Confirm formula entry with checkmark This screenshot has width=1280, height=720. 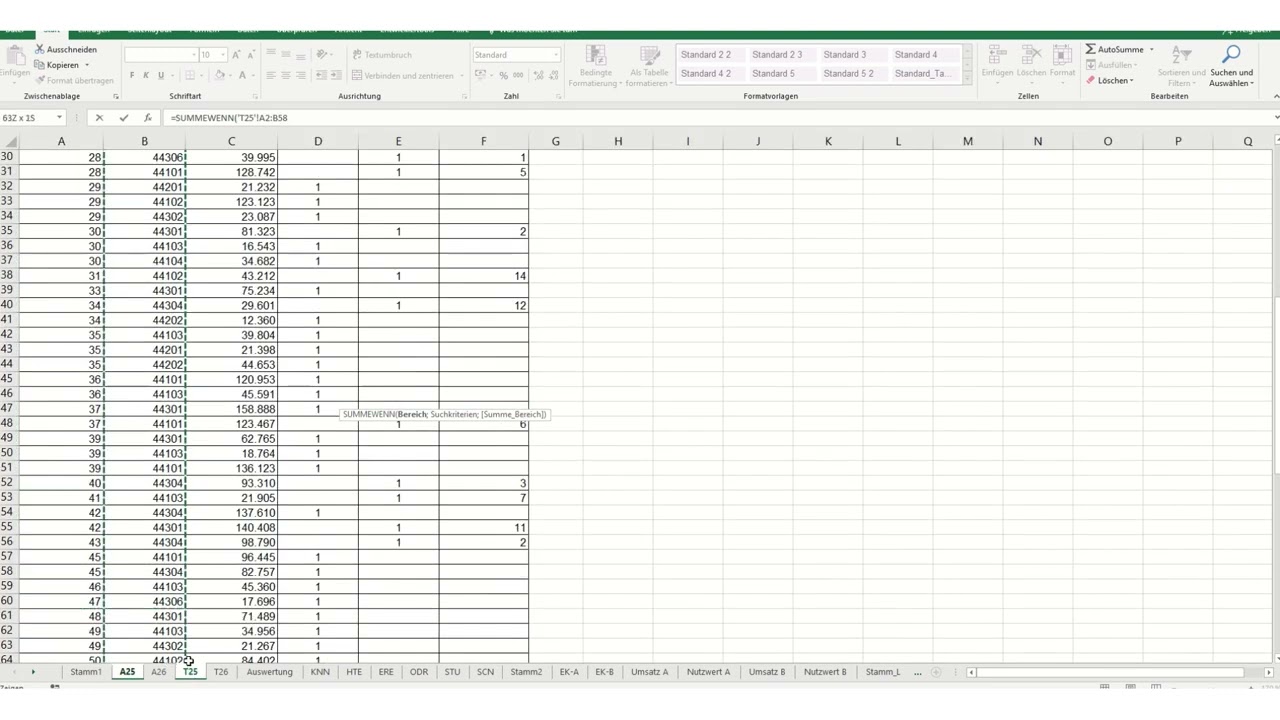(x=123, y=118)
